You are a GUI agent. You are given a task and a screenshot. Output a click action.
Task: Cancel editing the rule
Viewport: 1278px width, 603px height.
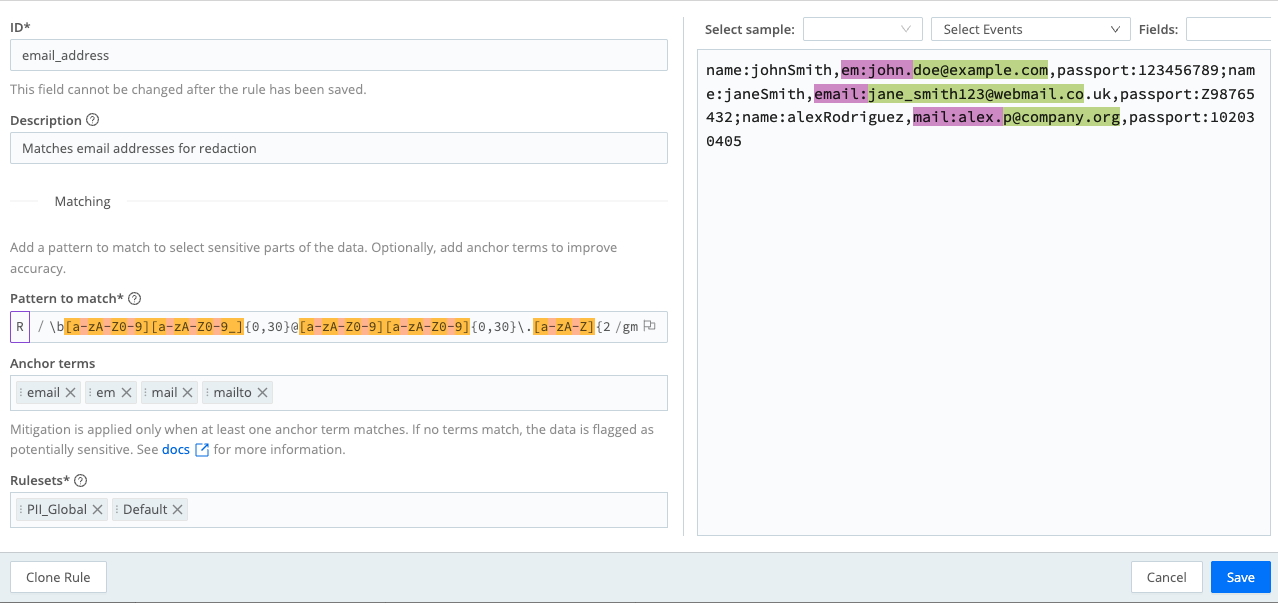click(1166, 577)
